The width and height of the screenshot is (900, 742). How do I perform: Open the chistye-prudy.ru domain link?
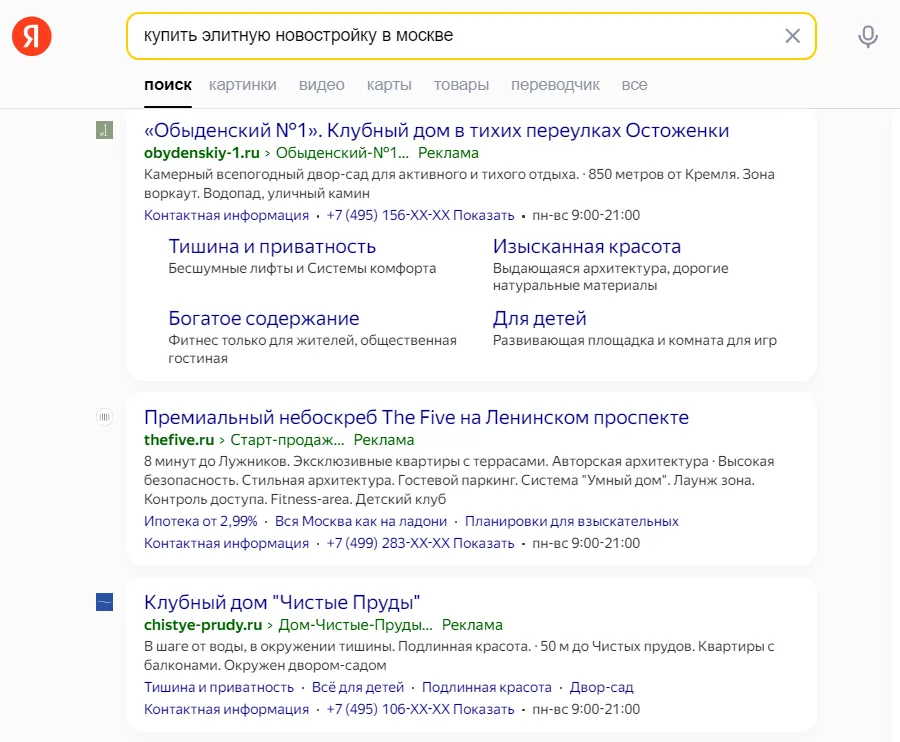tap(203, 625)
